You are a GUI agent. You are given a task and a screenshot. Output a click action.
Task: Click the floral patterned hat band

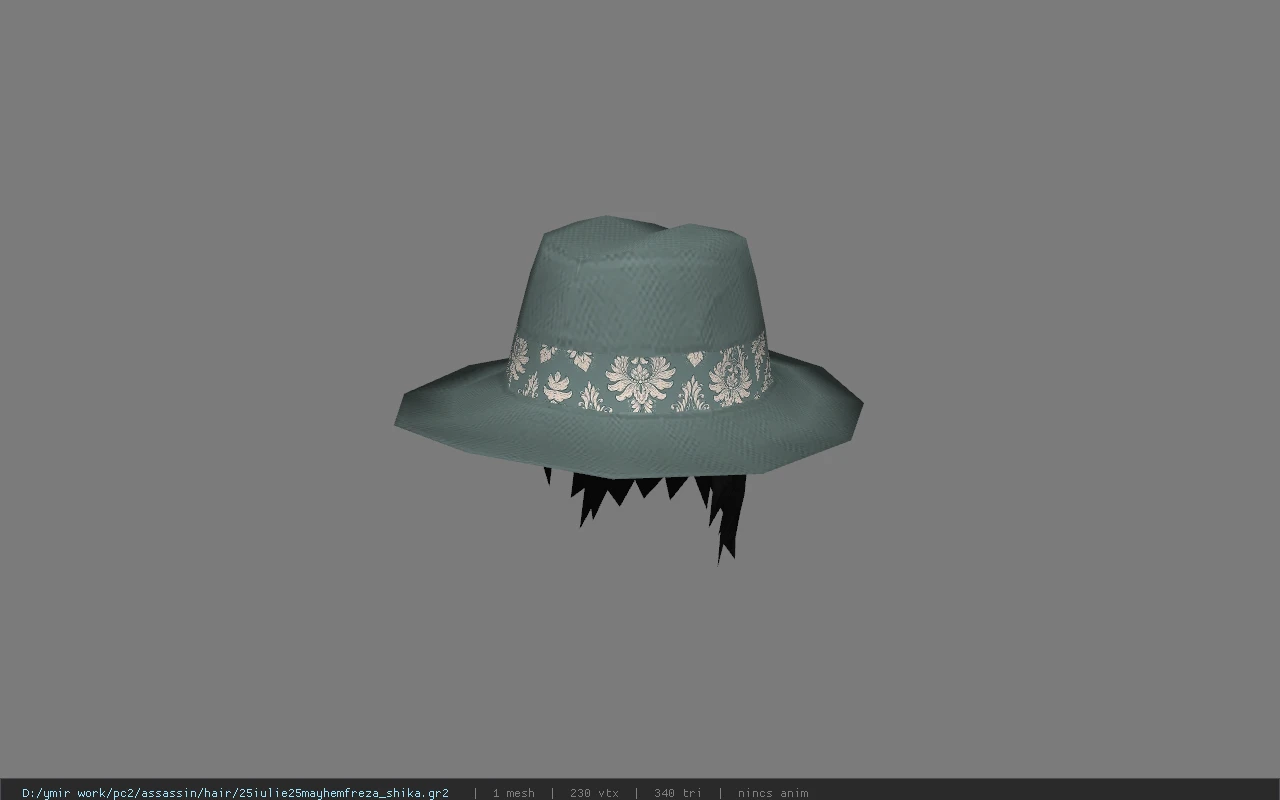[640, 373]
